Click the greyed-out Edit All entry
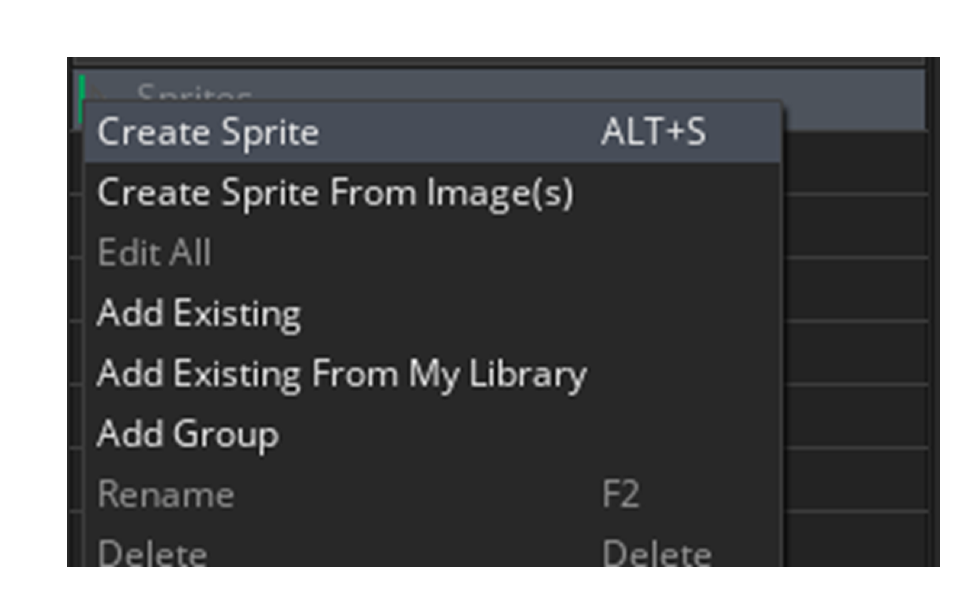The image size is (970, 600). [x=154, y=253]
